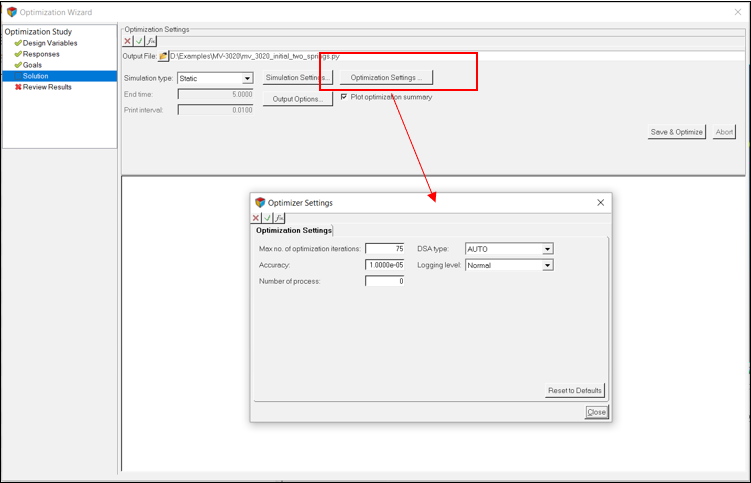Screen dimensions: 751x483
Task: Click Optimization Study root node
Action: click(38, 32)
